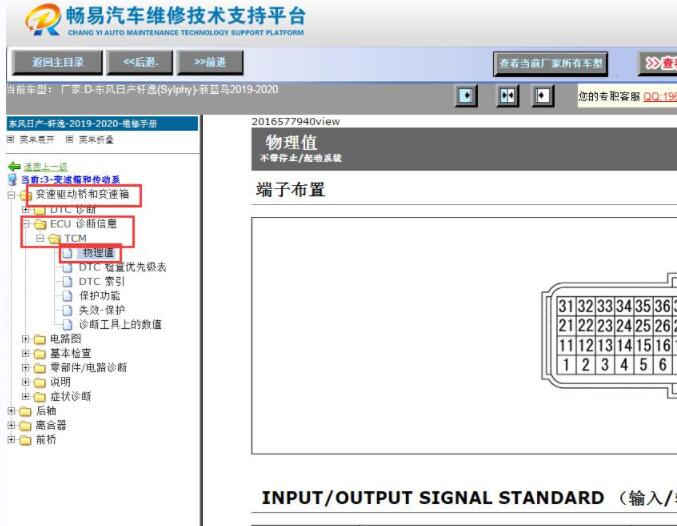Screen dimensions: 677x526
Task: Click the 畅易 platform logo icon
Action: tap(43, 19)
